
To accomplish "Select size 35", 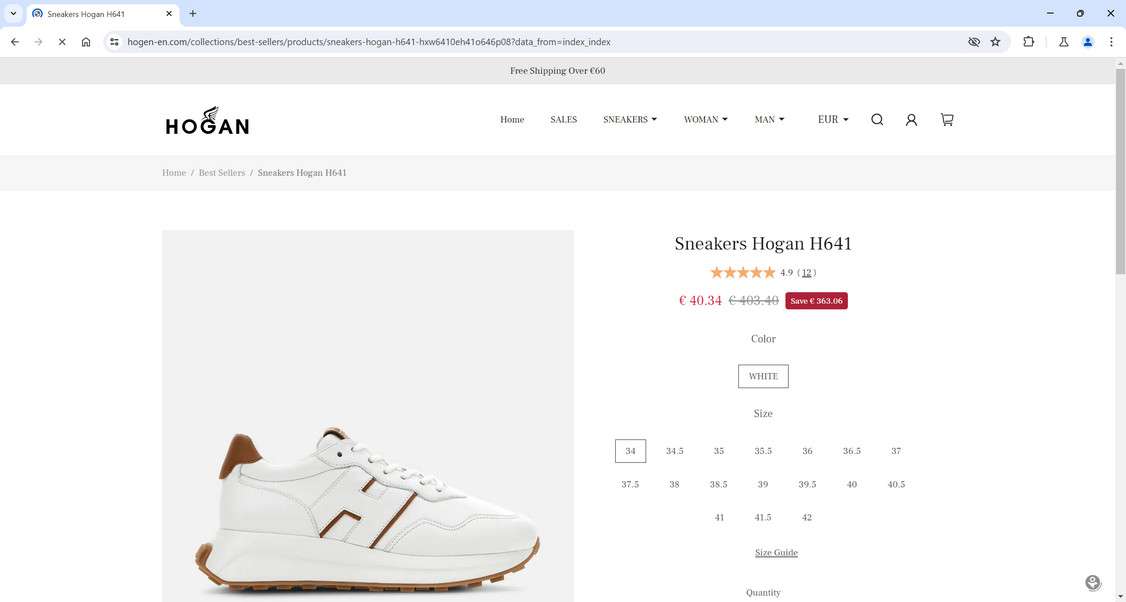I will pyautogui.click(x=719, y=451).
